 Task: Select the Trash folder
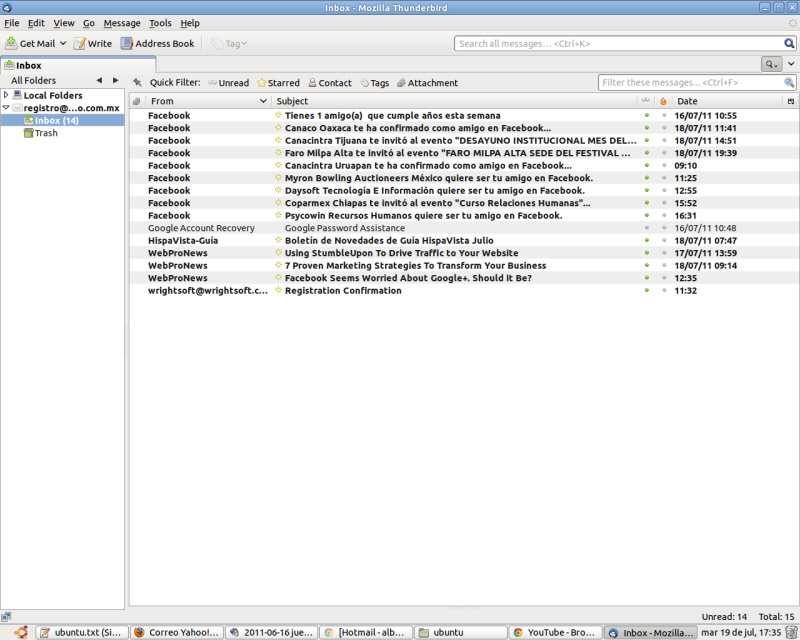pyautogui.click(x=41, y=133)
